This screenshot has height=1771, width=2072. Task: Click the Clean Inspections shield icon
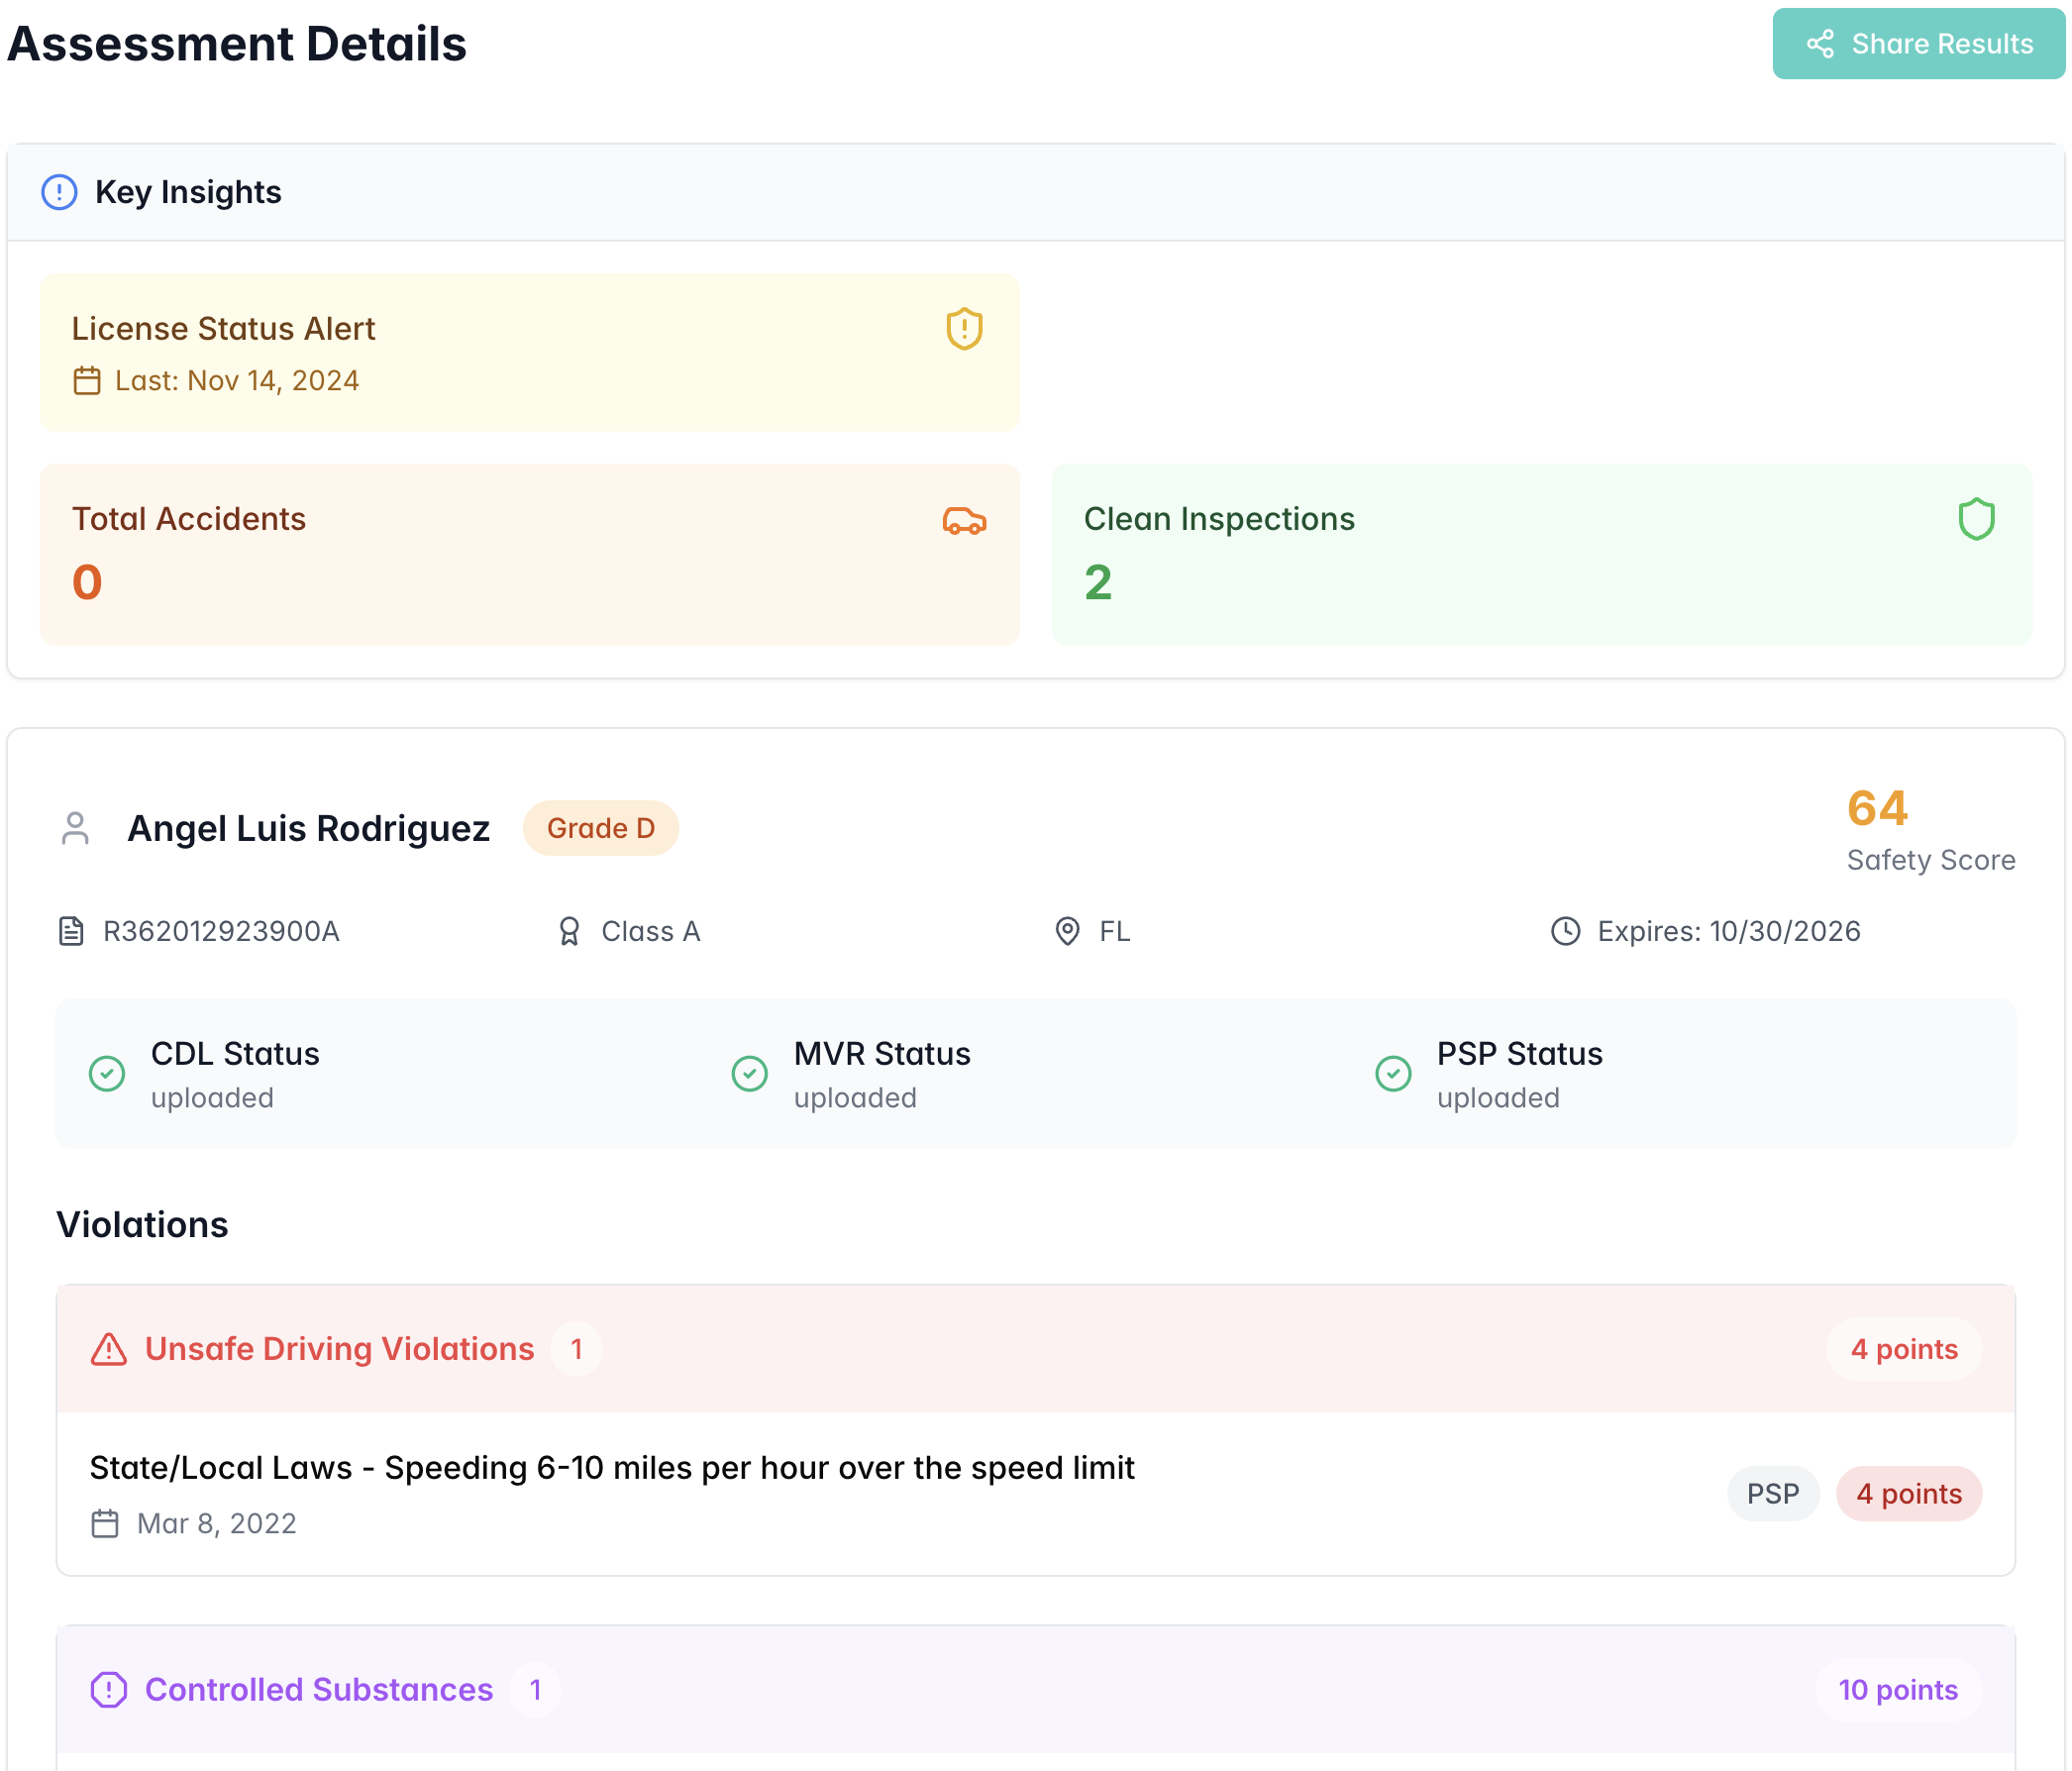point(1976,519)
